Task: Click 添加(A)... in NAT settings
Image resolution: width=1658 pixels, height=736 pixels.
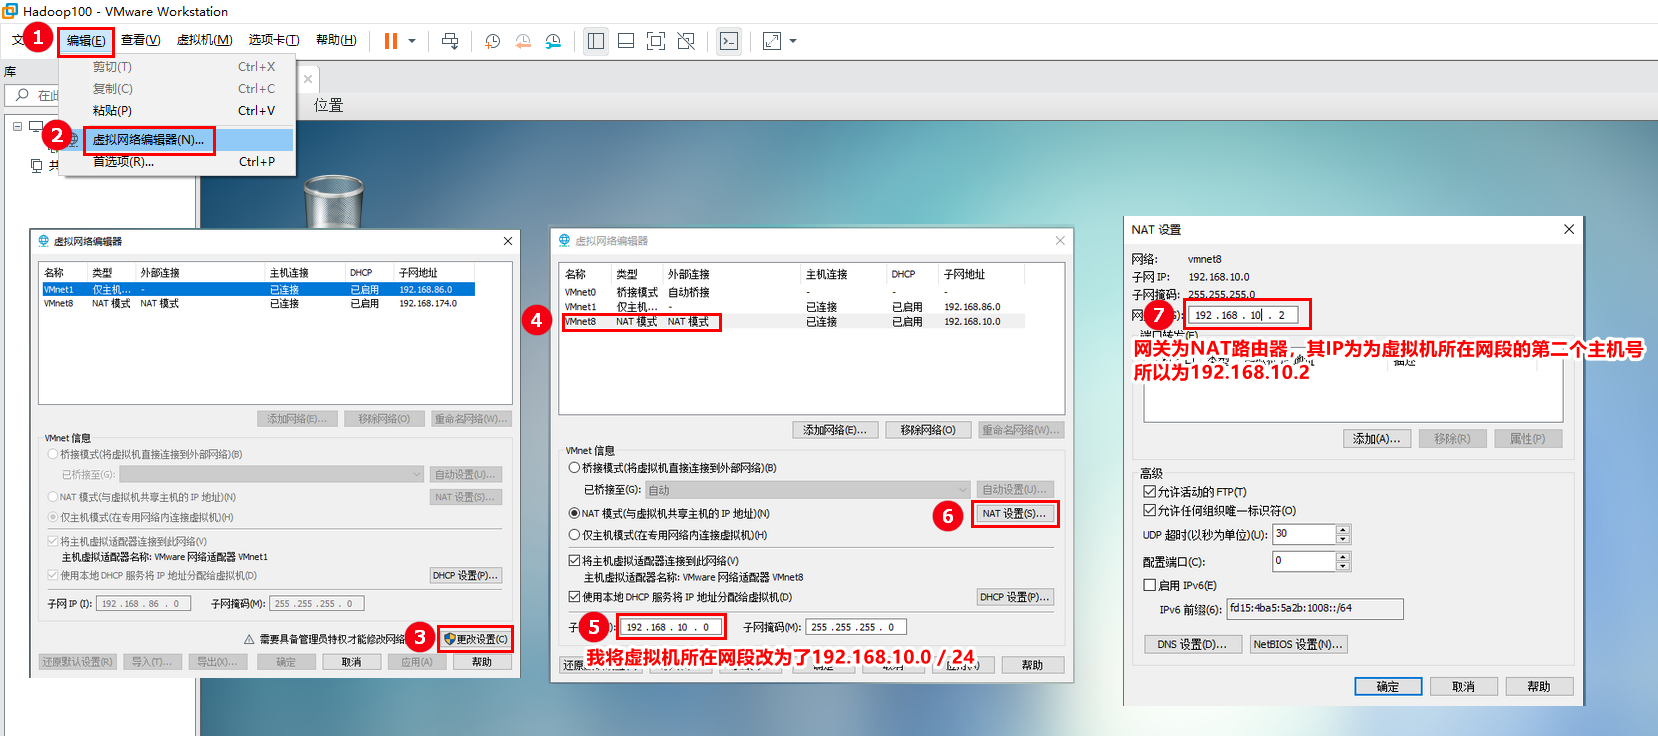Action: click(1377, 439)
